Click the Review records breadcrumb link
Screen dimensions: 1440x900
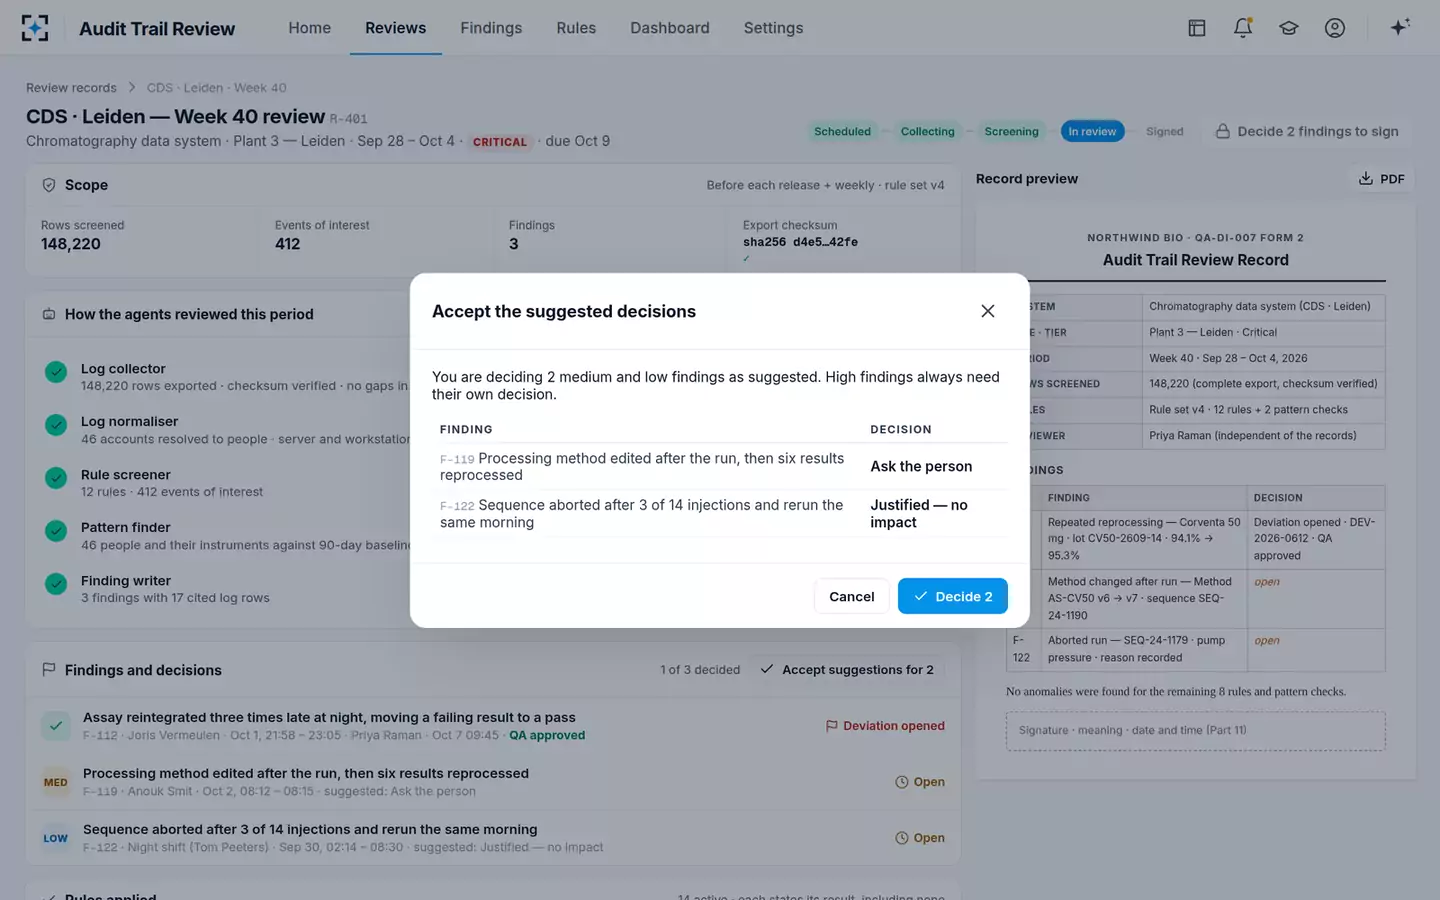click(71, 88)
